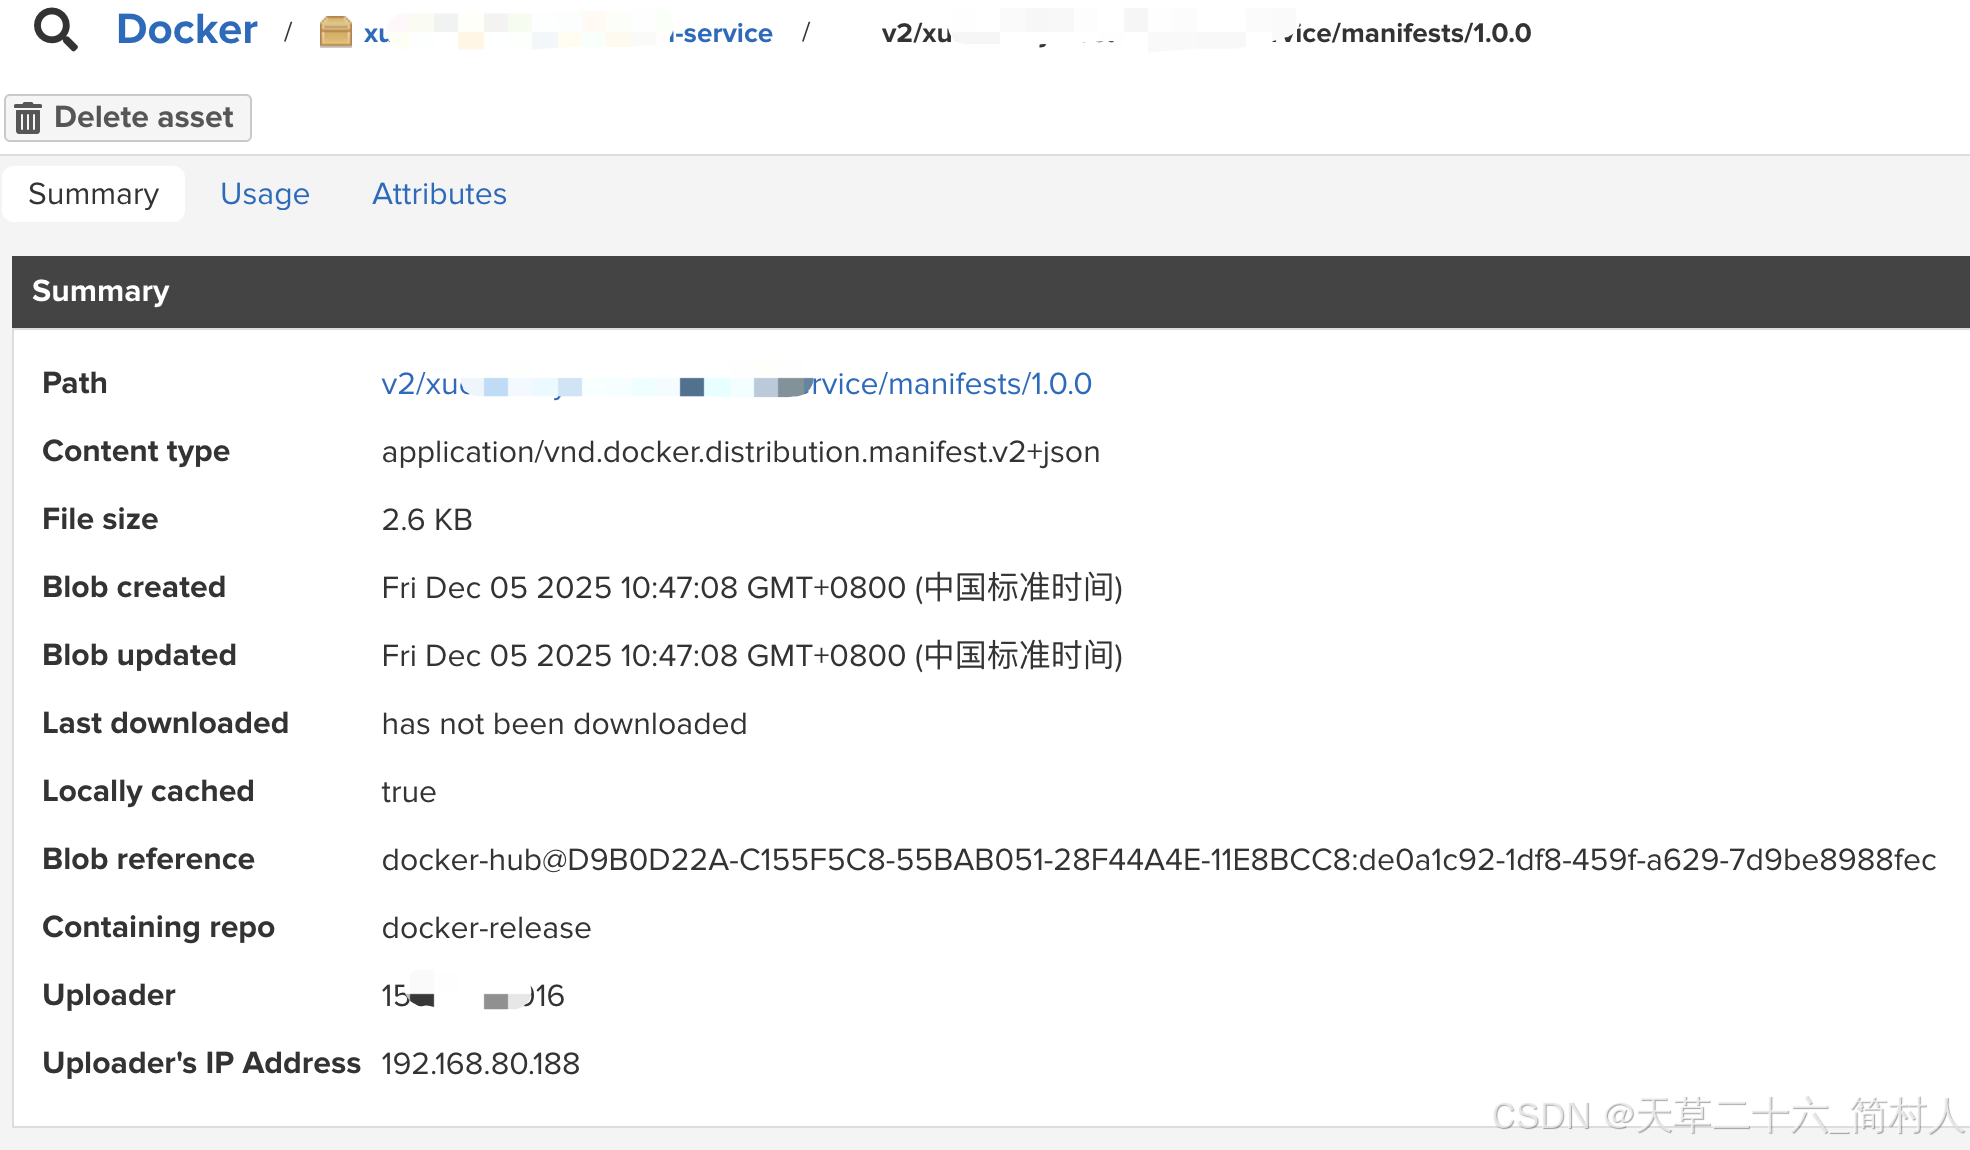The width and height of the screenshot is (1970, 1150).
Task: Switch to the Attributes tab
Action: tap(439, 194)
